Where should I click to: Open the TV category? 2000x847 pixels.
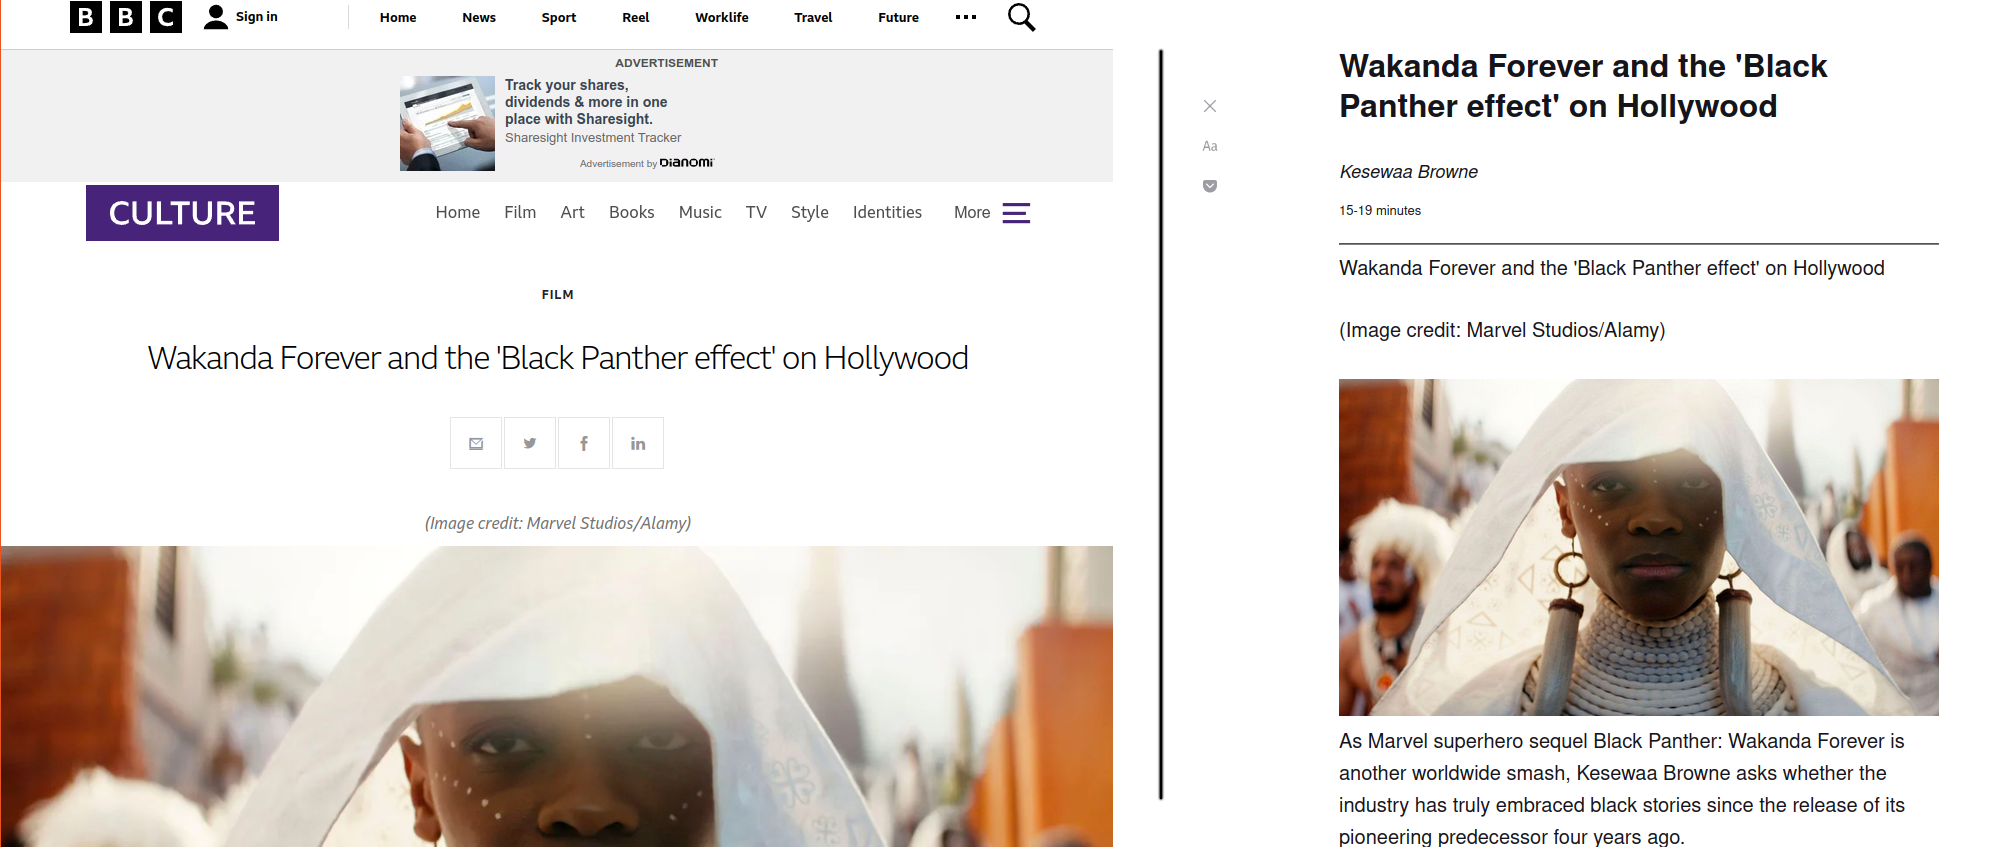[756, 213]
